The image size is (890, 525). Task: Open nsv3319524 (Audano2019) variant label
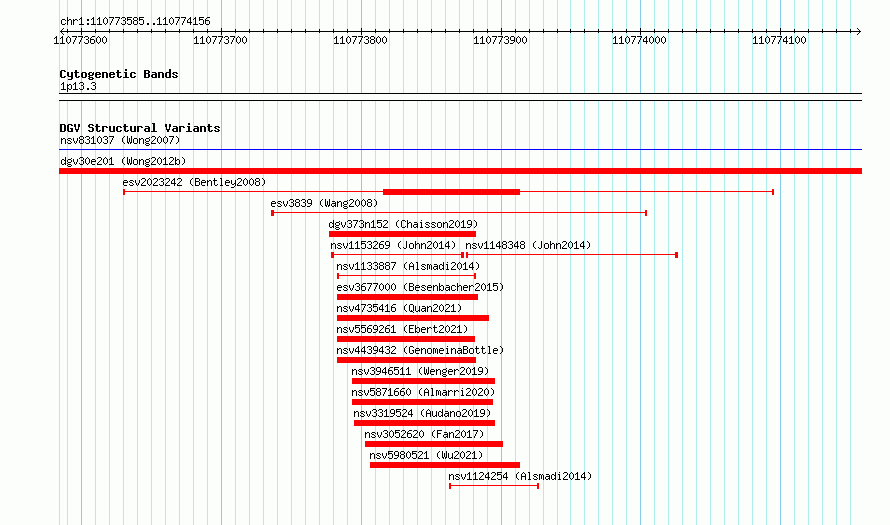(x=422, y=413)
